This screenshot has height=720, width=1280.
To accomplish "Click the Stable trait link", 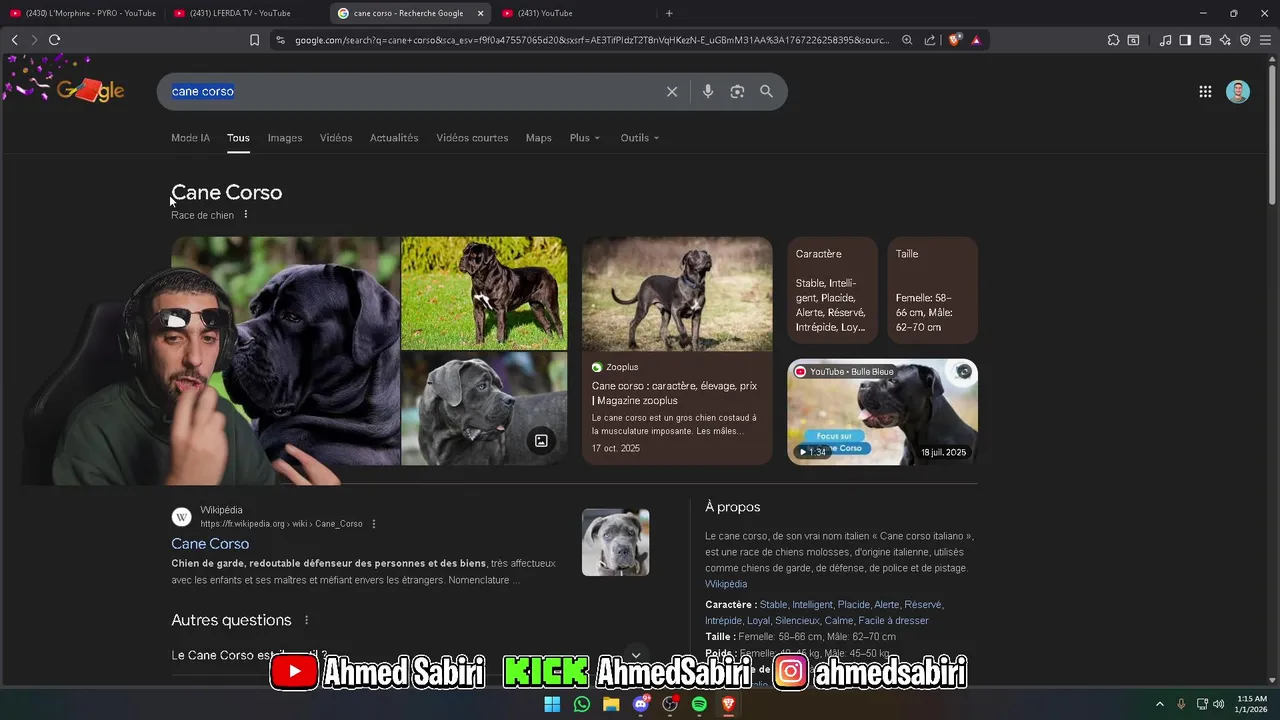I will [773, 605].
